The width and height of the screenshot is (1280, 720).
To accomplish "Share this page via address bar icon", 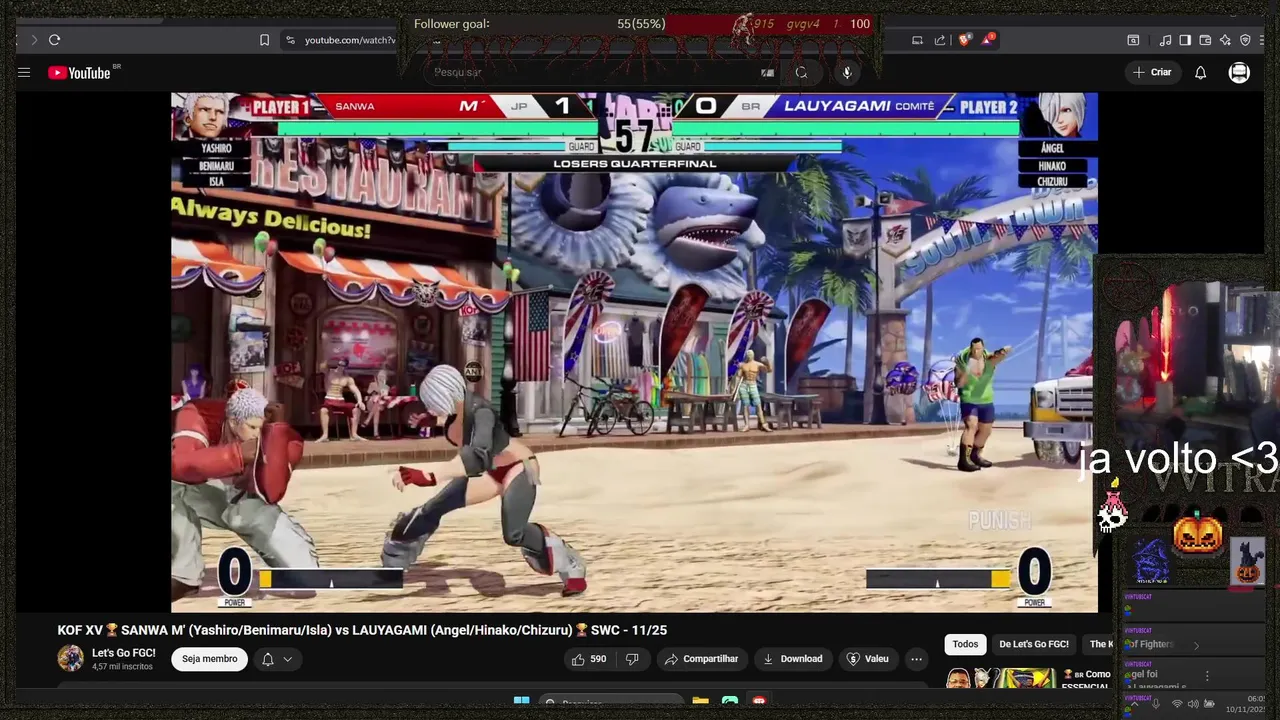I will coord(940,40).
